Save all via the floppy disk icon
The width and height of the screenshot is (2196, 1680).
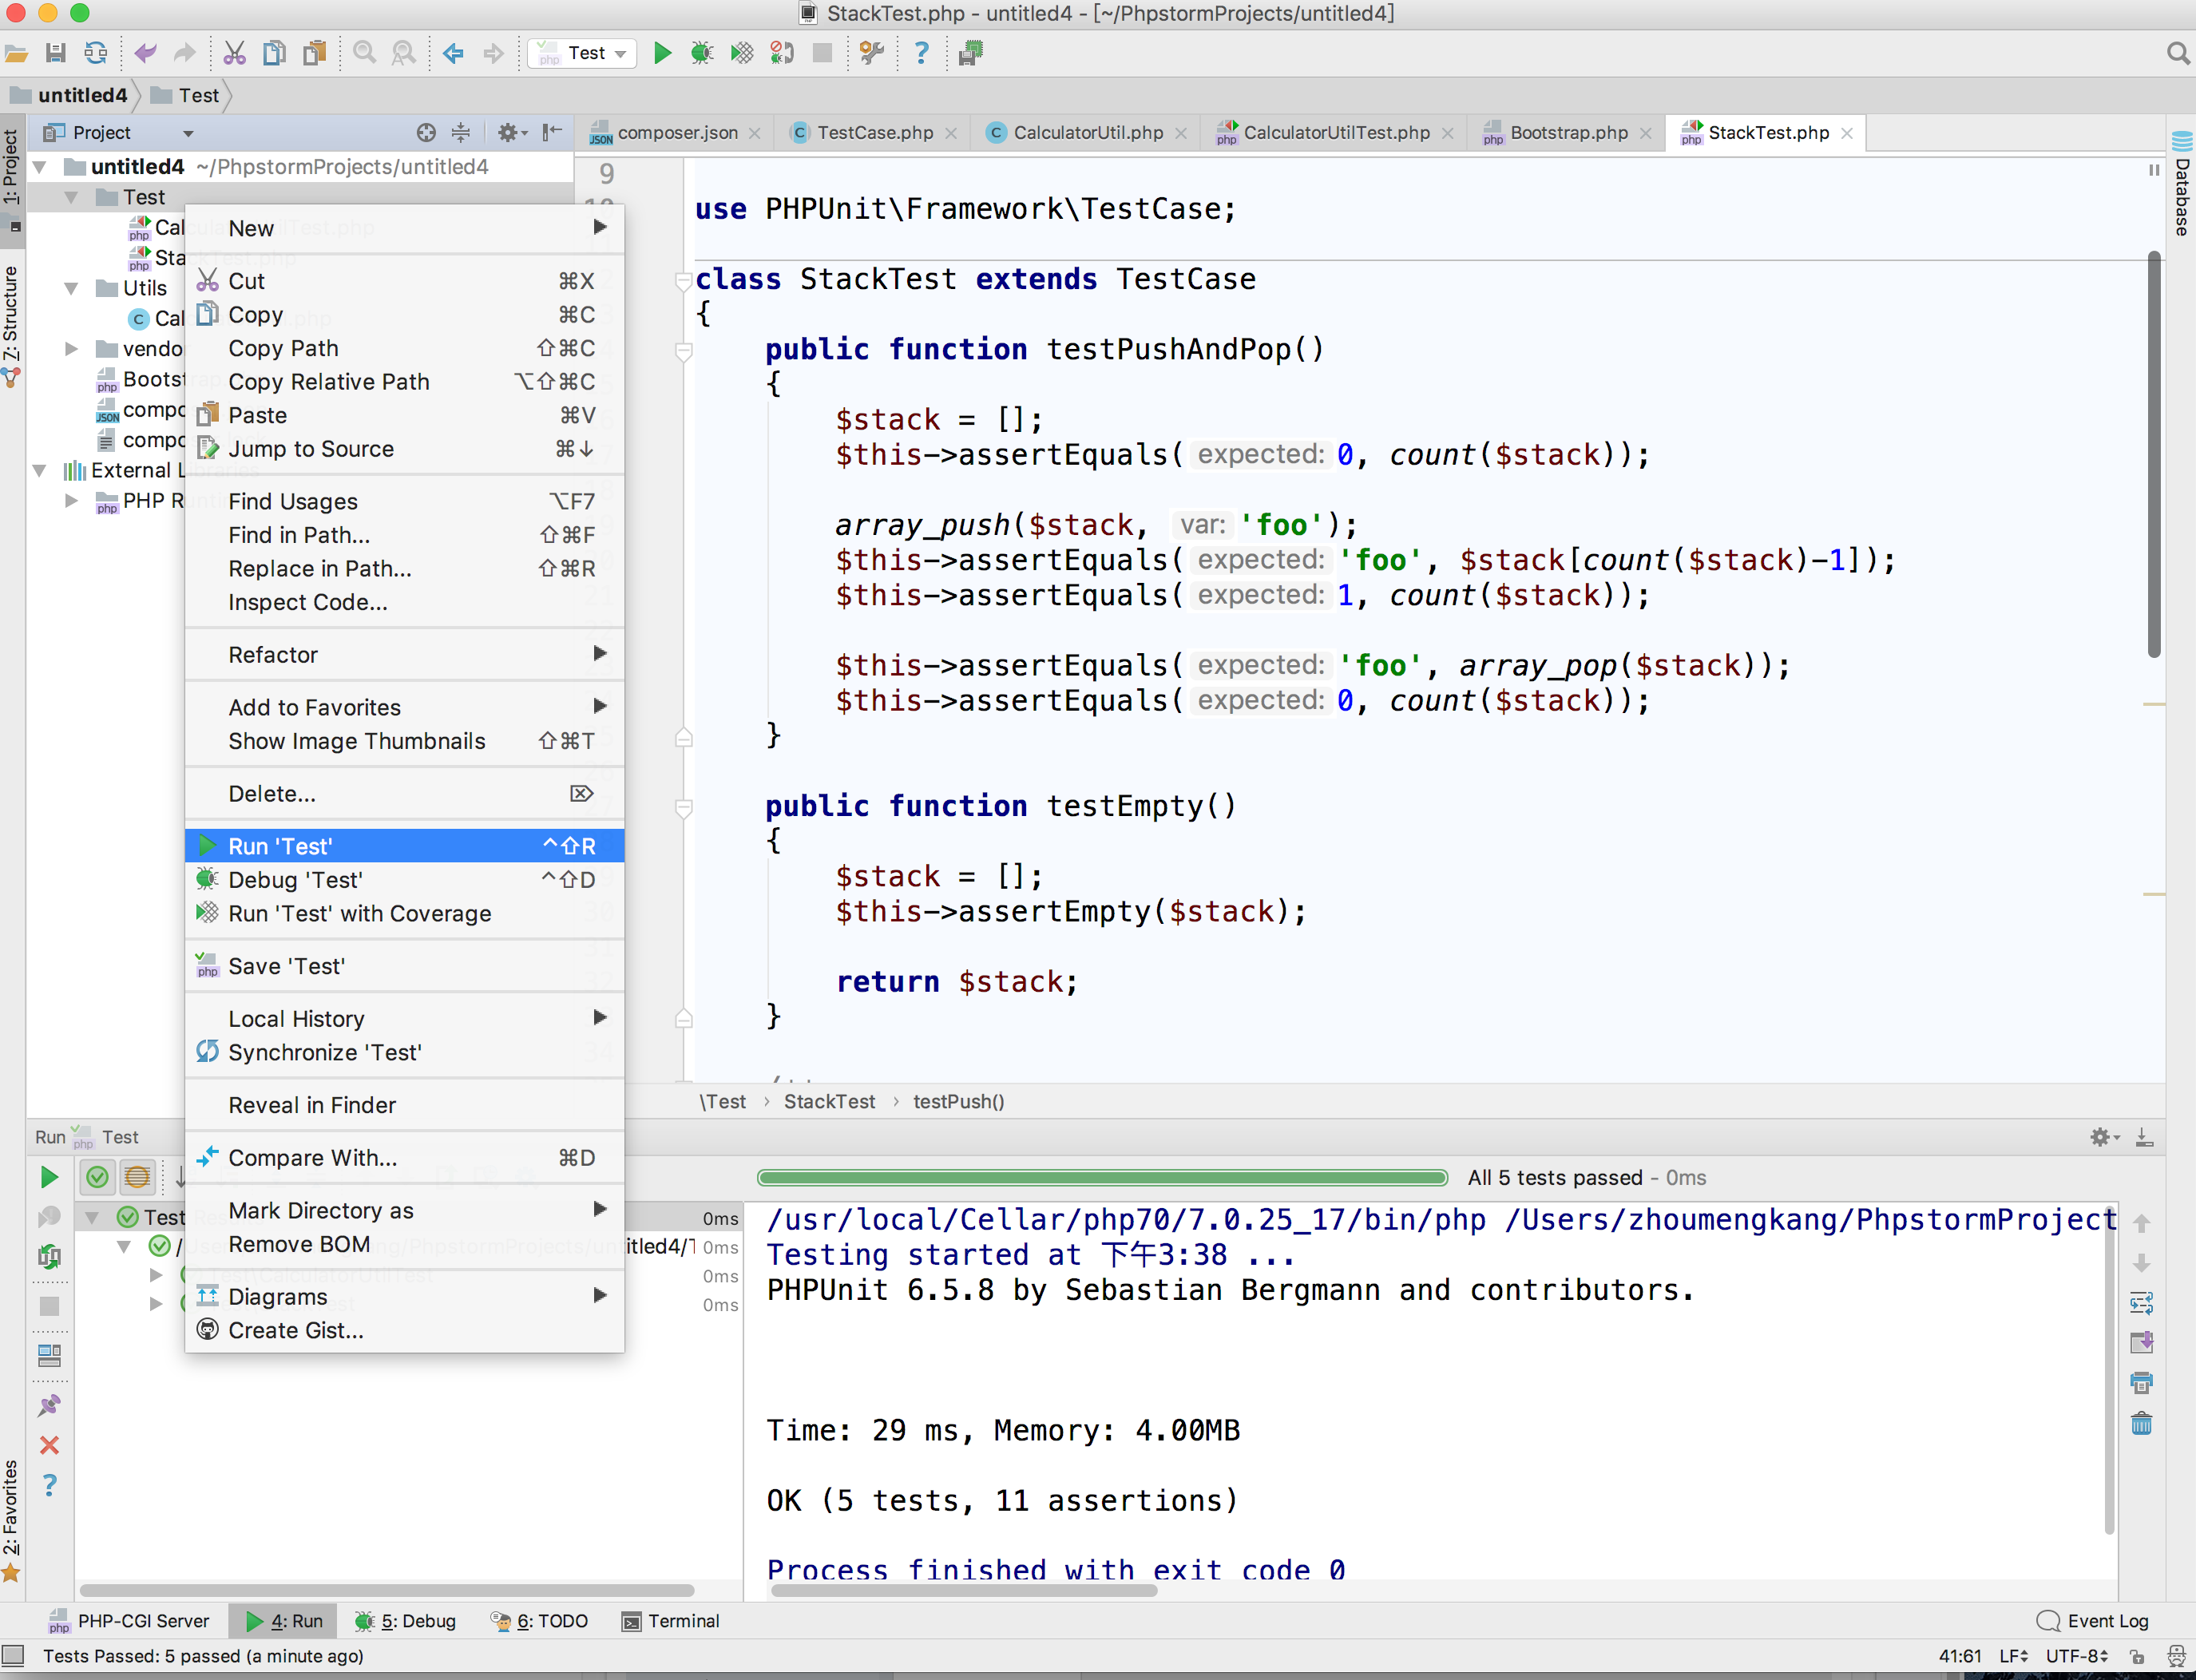pyautogui.click(x=56, y=53)
